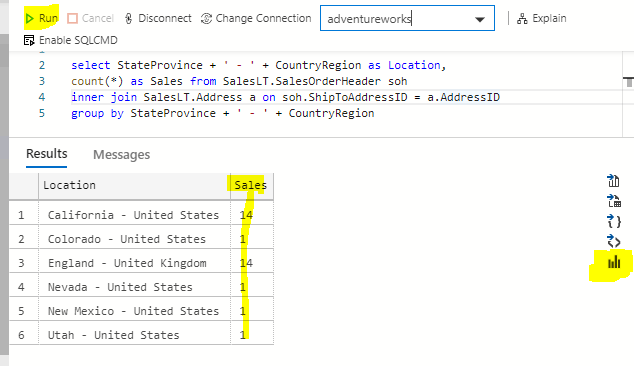Run the SQL query
Viewport: 634px width, 366px height.
click(42, 18)
